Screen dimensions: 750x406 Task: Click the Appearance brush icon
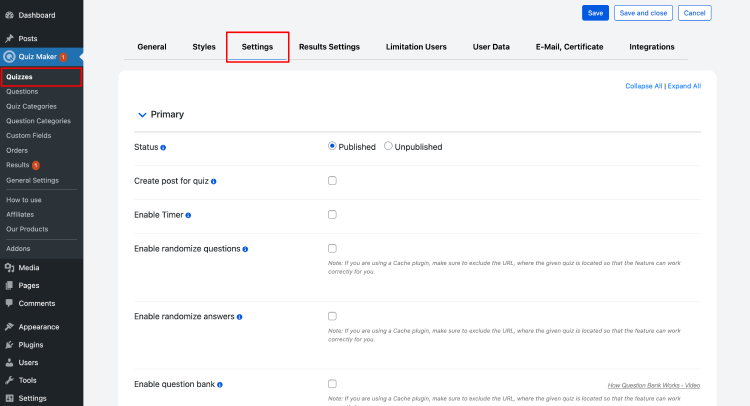(9, 327)
